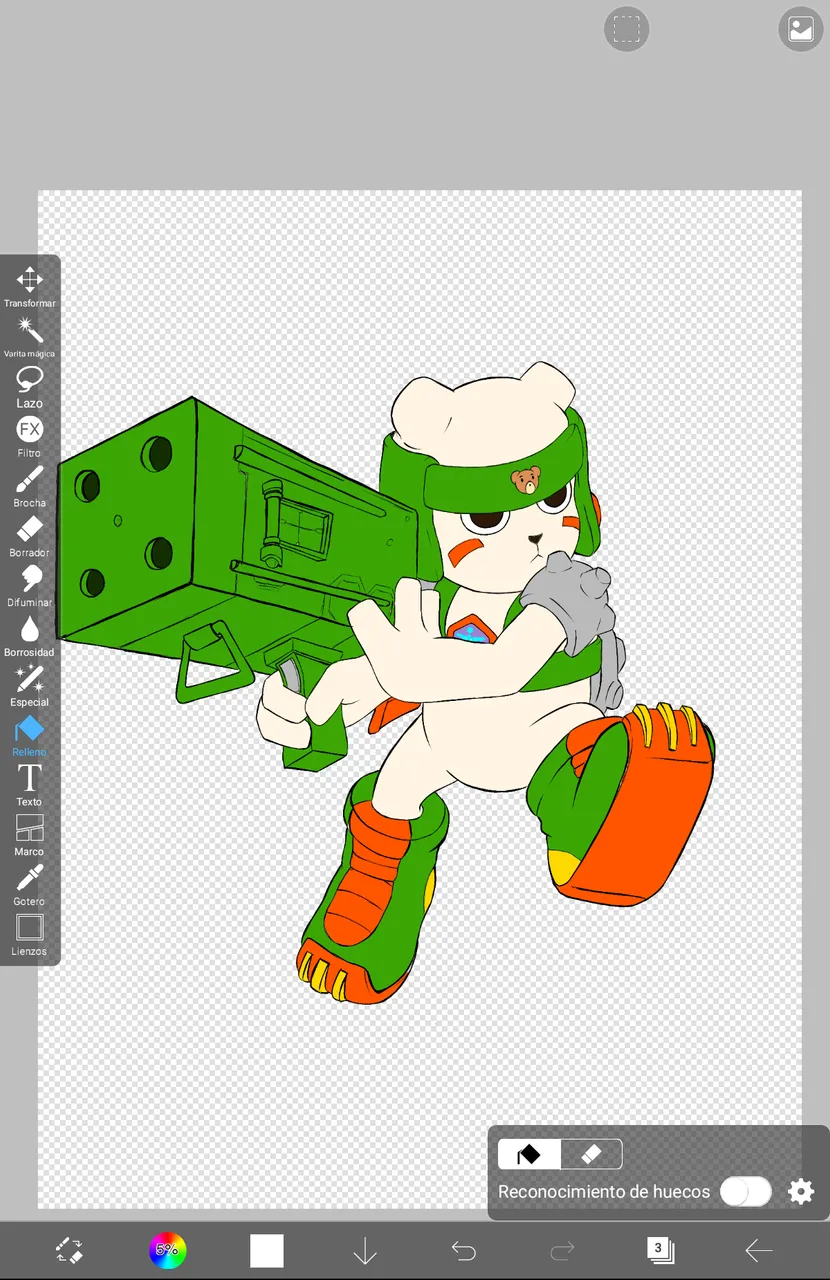Screen dimensions: 830x1280
Task: Tap the downward arrow in bottom bar
Action: click(x=365, y=1250)
